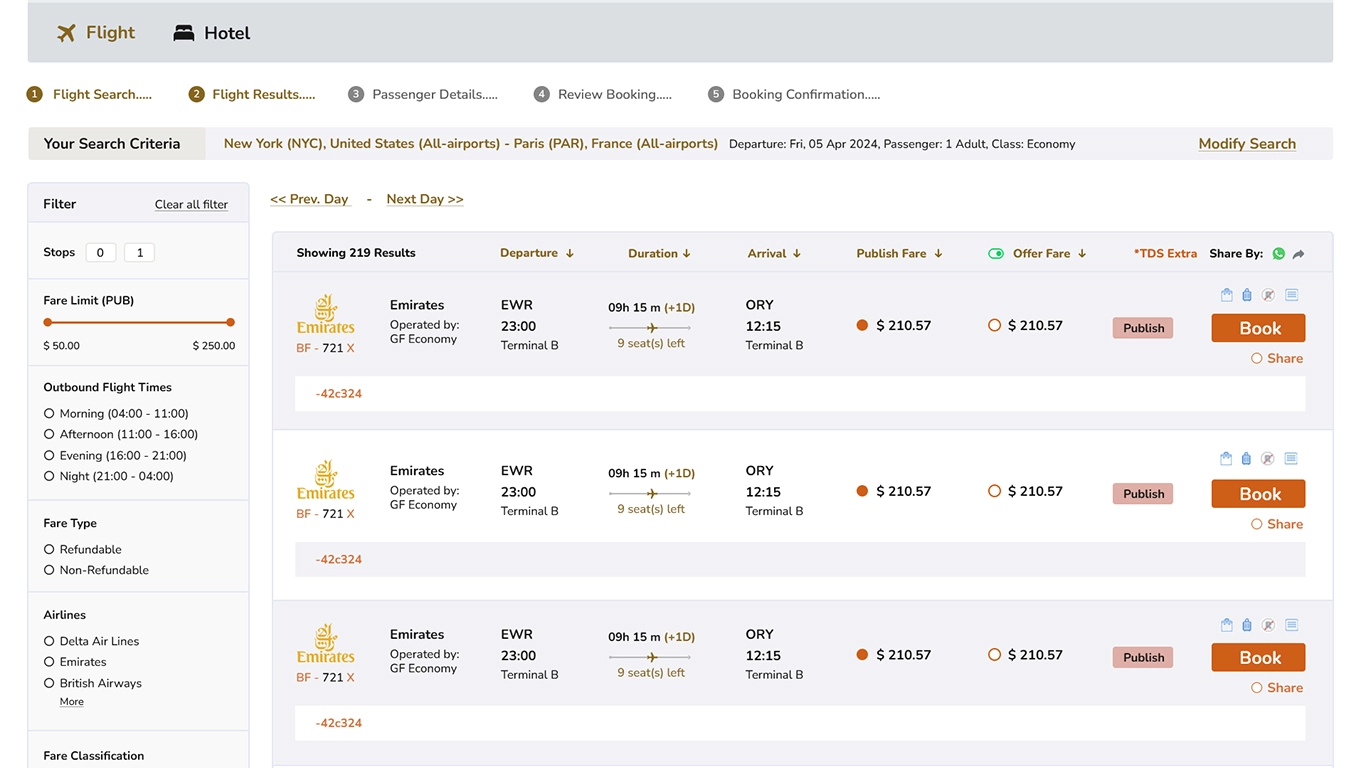Click the shopping bag icon on first flight
The height and width of the screenshot is (768, 1366).
[x=1227, y=295]
